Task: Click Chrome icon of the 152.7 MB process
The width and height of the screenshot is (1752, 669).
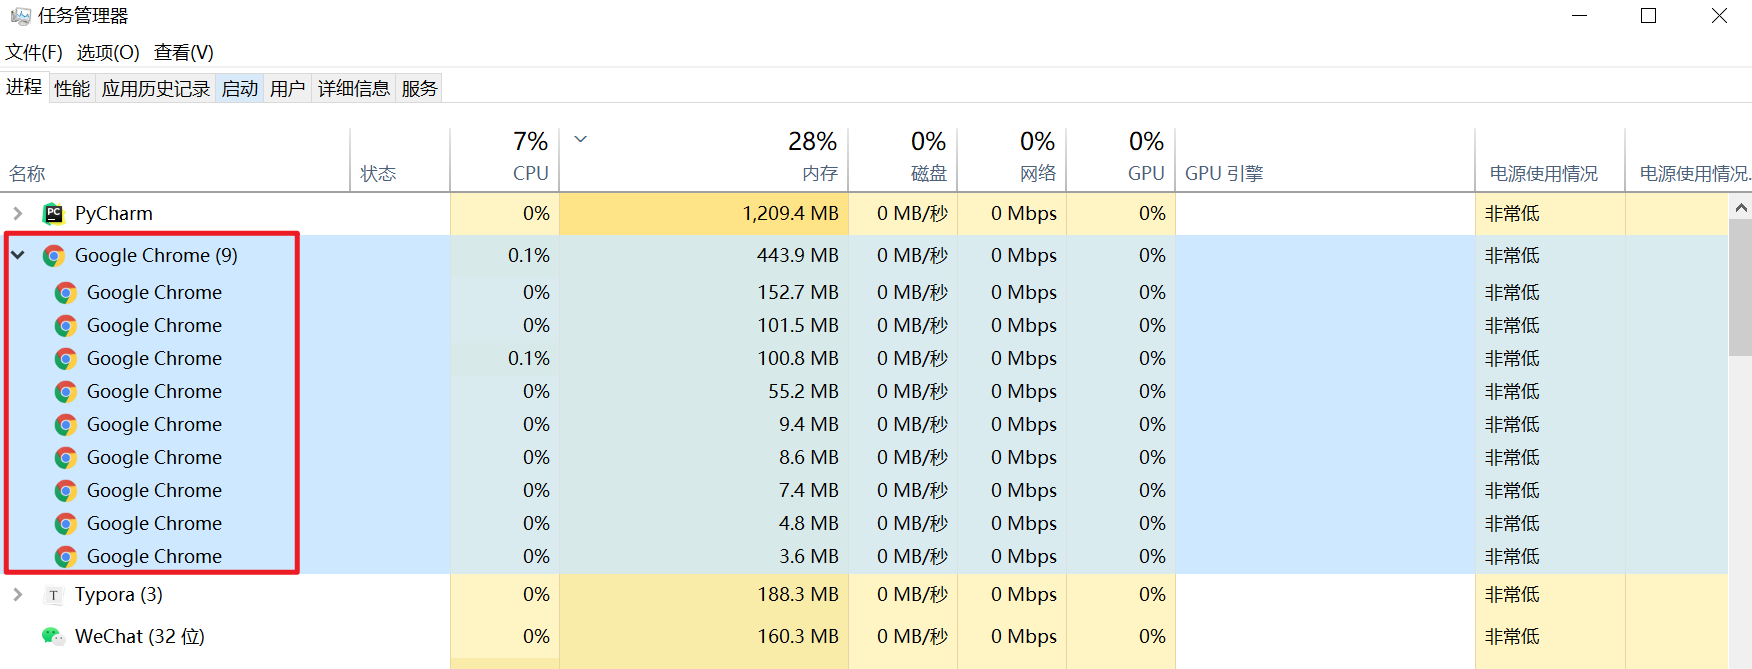Action: (66, 293)
